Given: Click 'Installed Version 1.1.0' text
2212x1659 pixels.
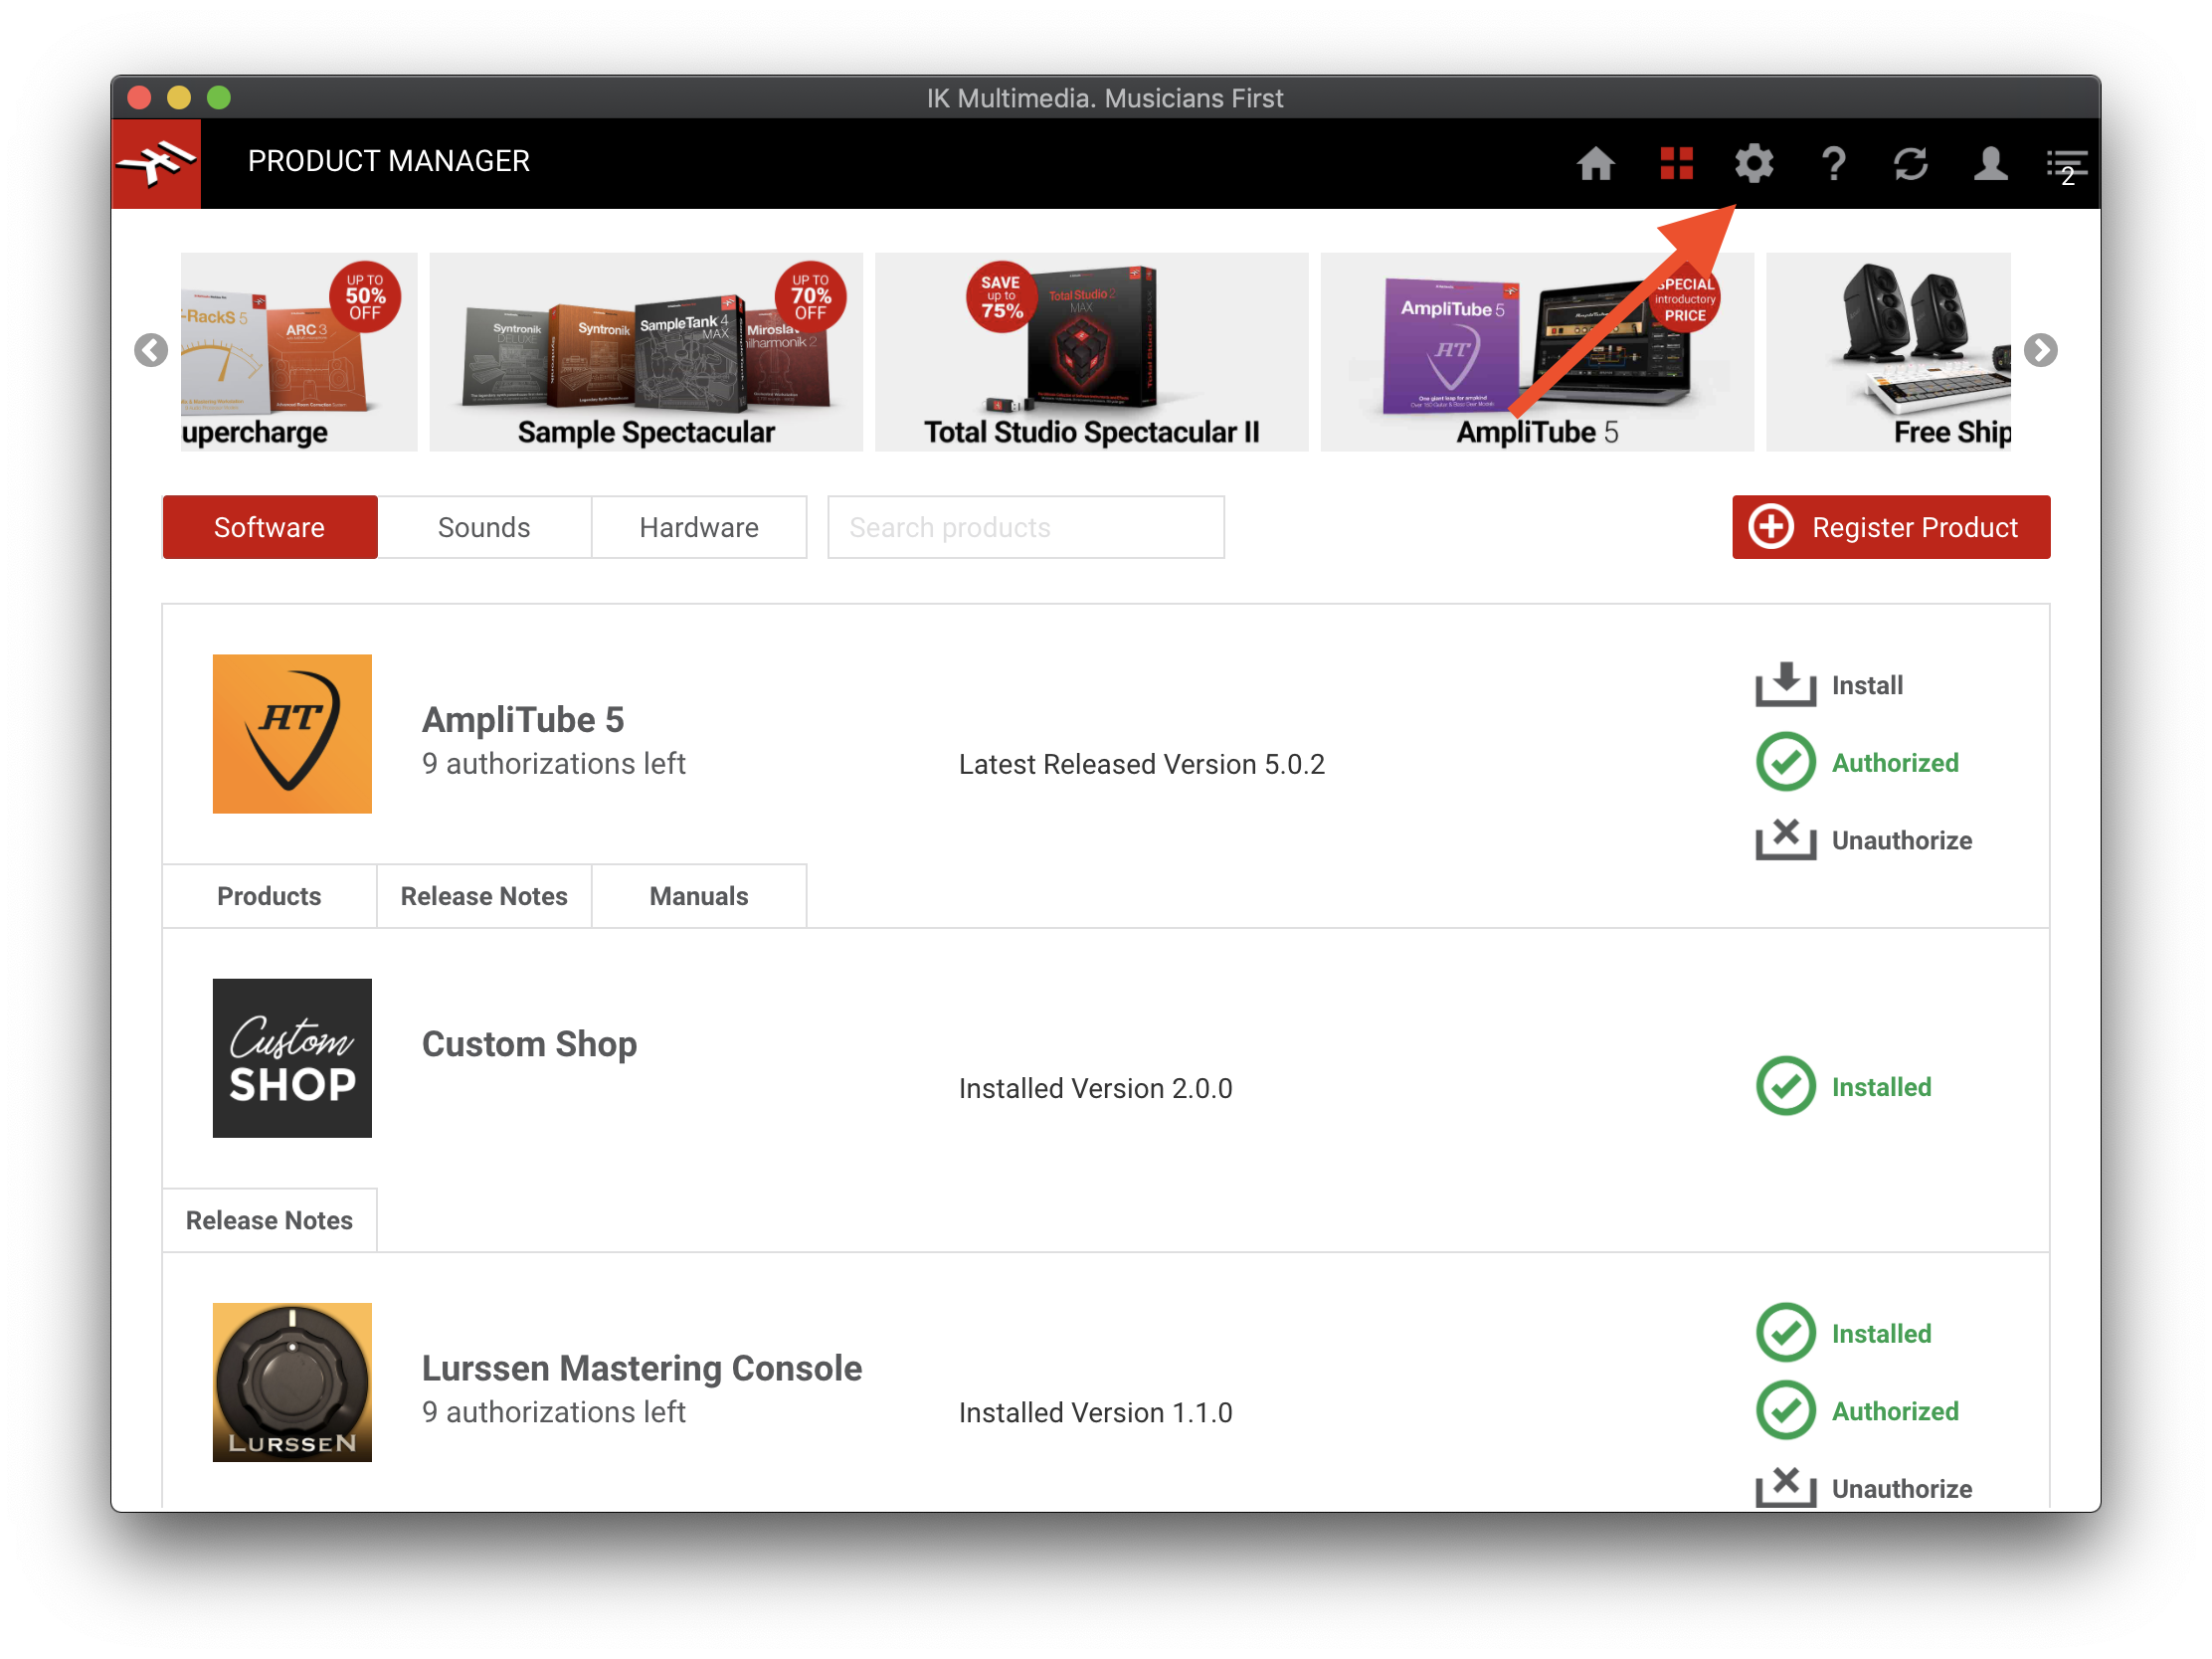Looking at the screenshot, I should pyautogui.click(x=1096, y=1413).
